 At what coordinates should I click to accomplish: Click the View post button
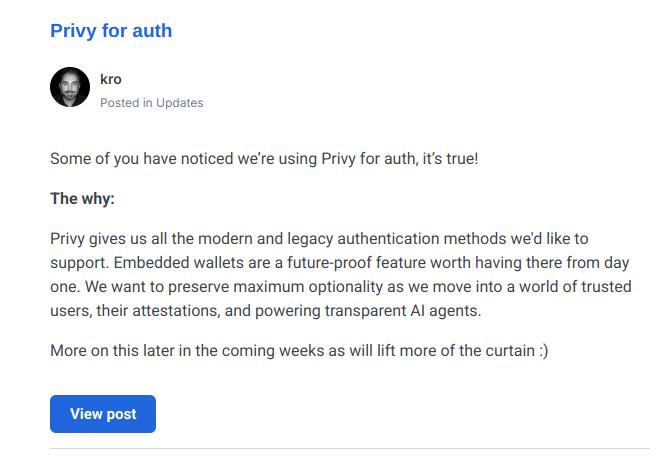tap(103, 414)
